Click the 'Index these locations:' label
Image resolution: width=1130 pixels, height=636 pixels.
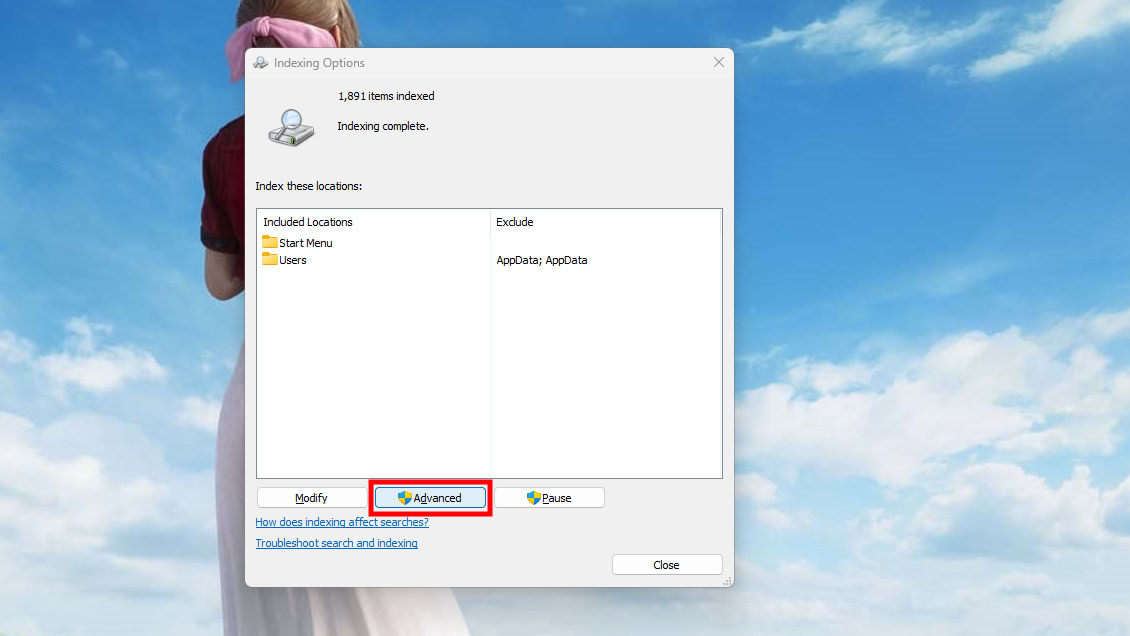pyautogui.click(x=308, y=186)
